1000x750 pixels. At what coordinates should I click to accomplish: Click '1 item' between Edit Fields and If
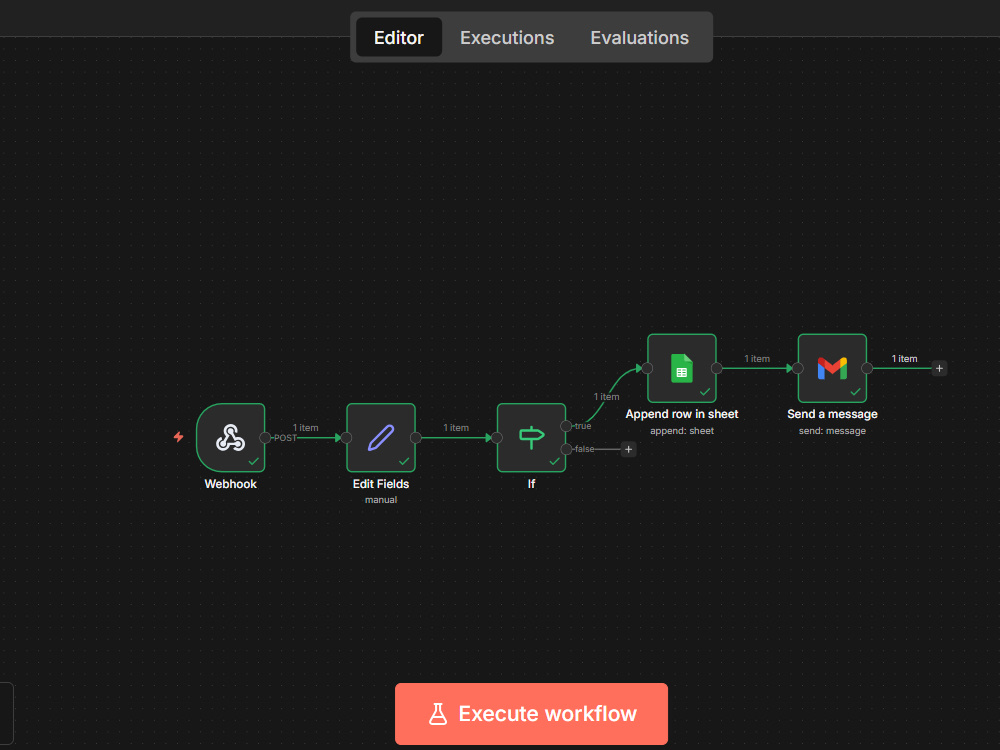[456, 428]
